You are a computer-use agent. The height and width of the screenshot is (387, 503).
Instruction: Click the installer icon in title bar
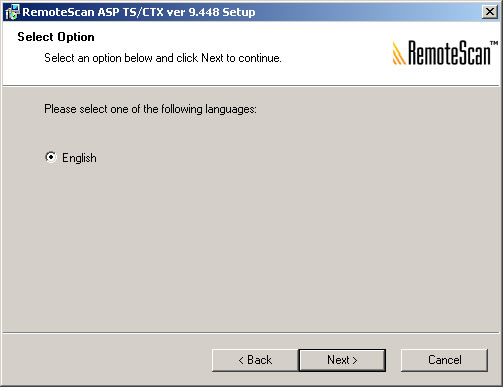pyautogui.click(x=12, y=12)
